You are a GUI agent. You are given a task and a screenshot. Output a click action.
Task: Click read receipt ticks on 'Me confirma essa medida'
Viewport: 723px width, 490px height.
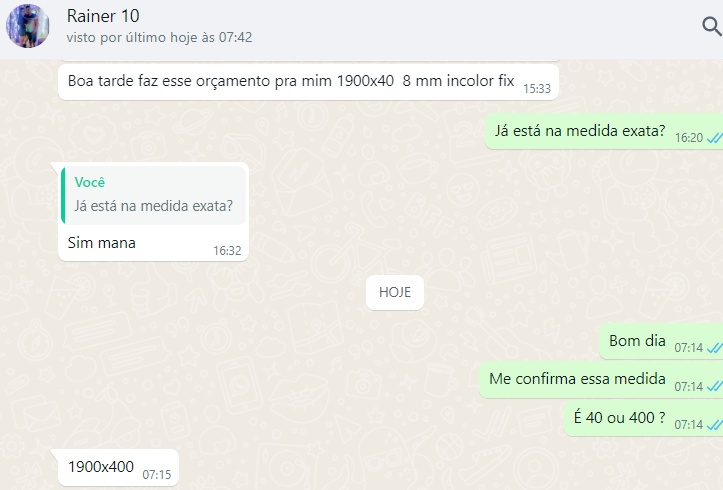coord(715,386)
